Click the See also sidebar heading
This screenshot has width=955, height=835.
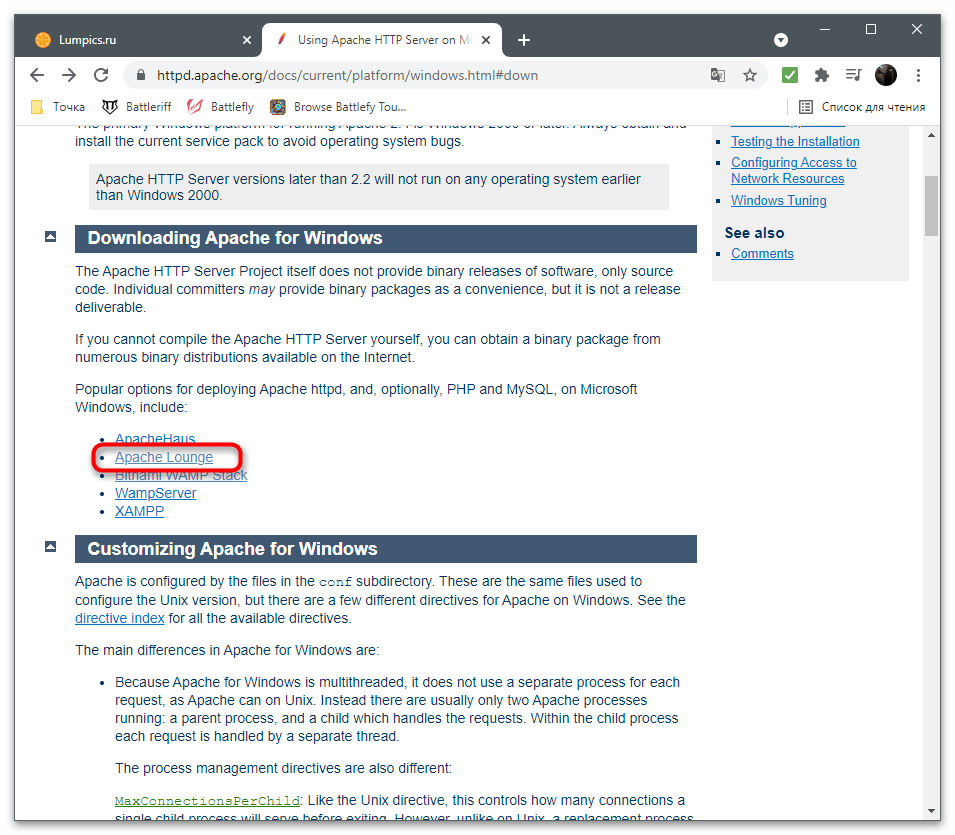(754, 233)
